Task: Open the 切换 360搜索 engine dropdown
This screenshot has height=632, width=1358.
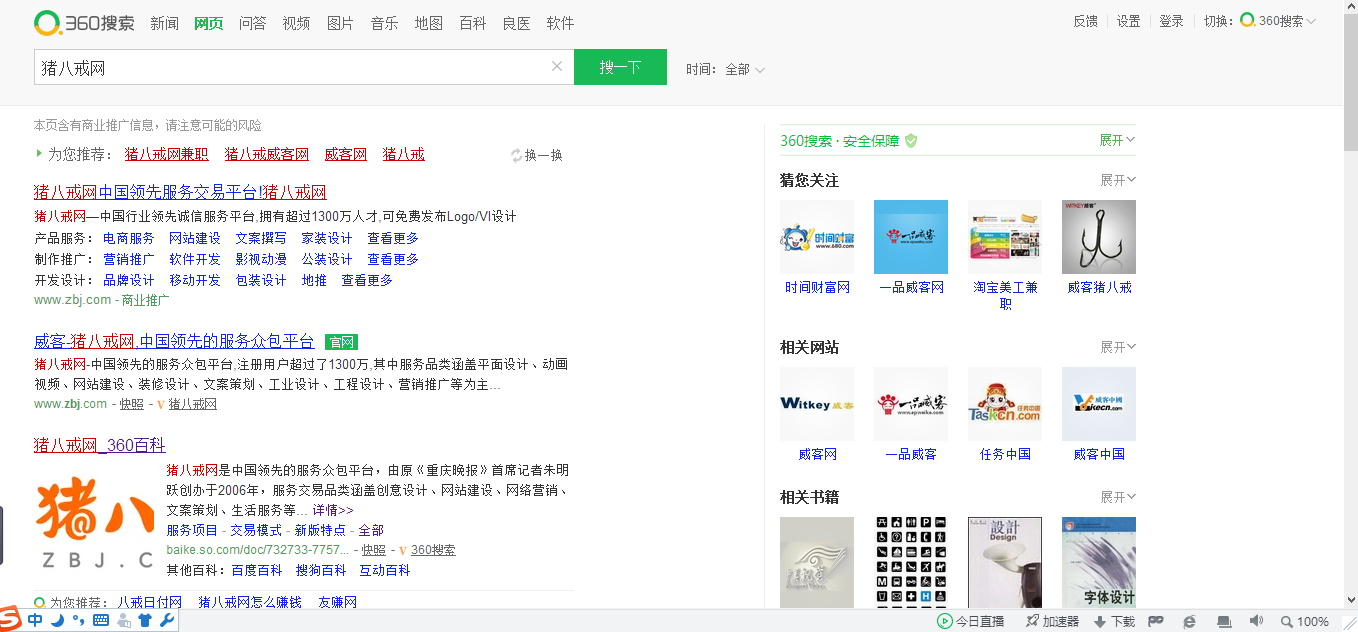Action: pos(1259,21)
